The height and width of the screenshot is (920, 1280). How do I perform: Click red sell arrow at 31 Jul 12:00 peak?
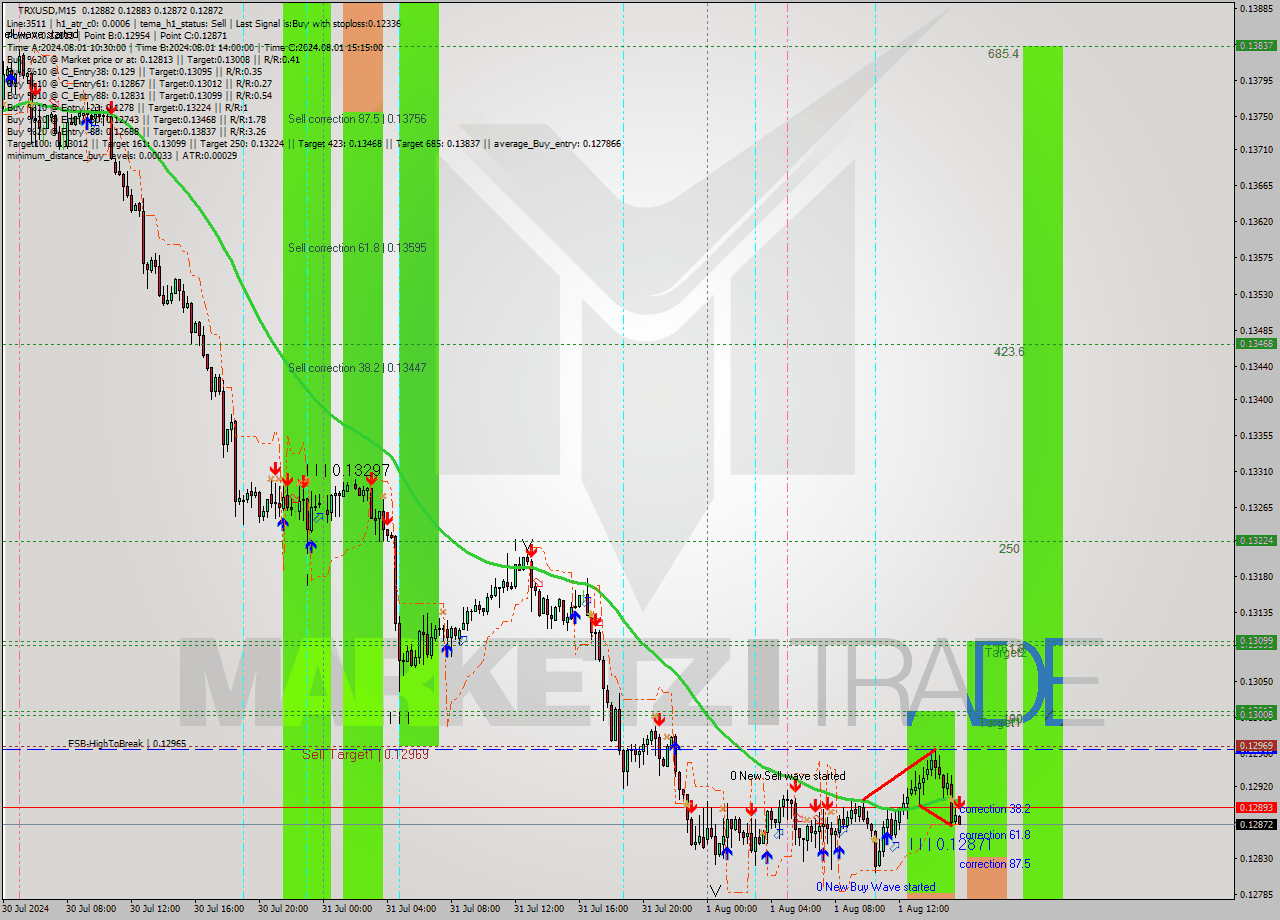point(531,549)
